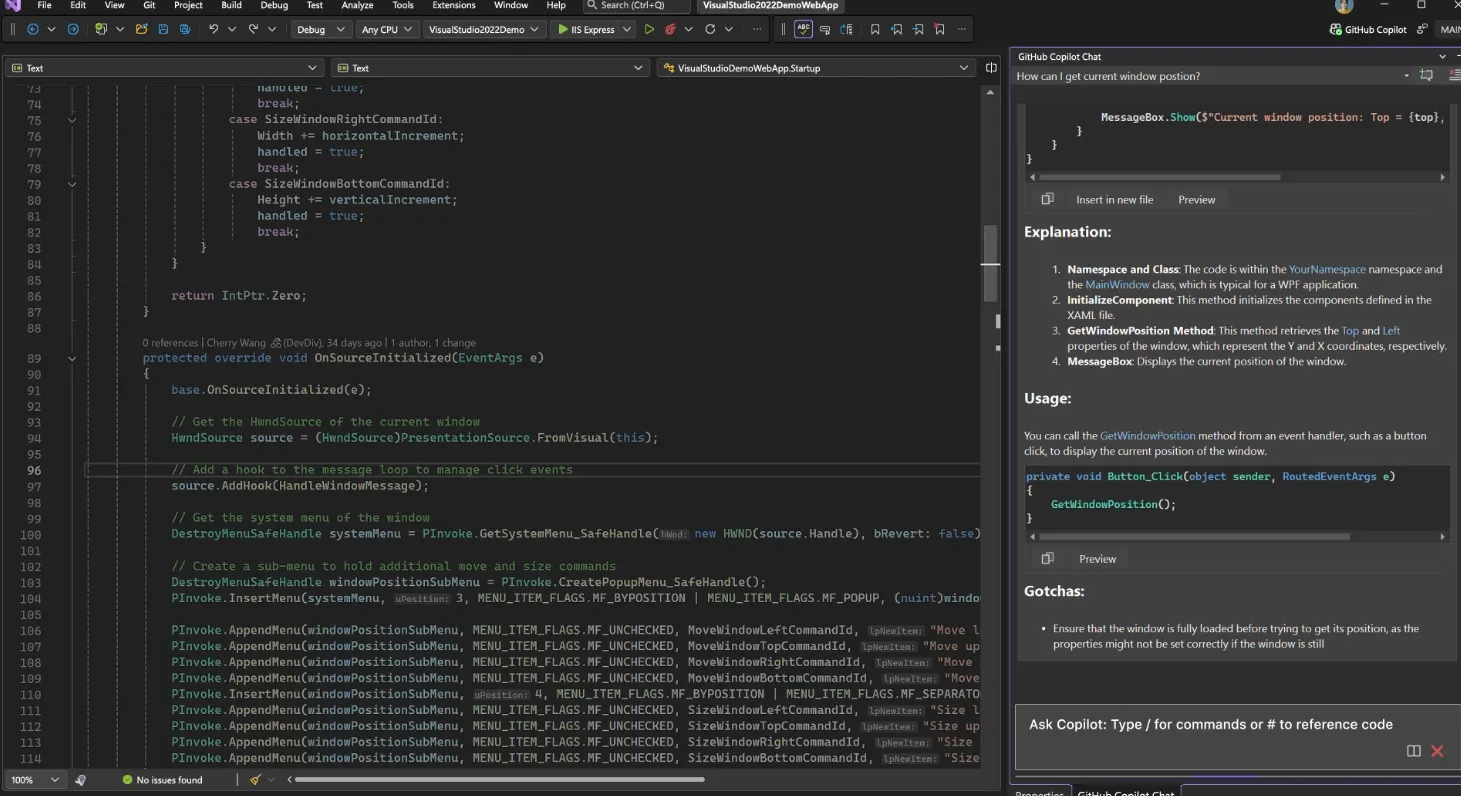1461x796 pixels.
Task: Switch to the Properties bottom tab
Action: [x=1039, y=793]
